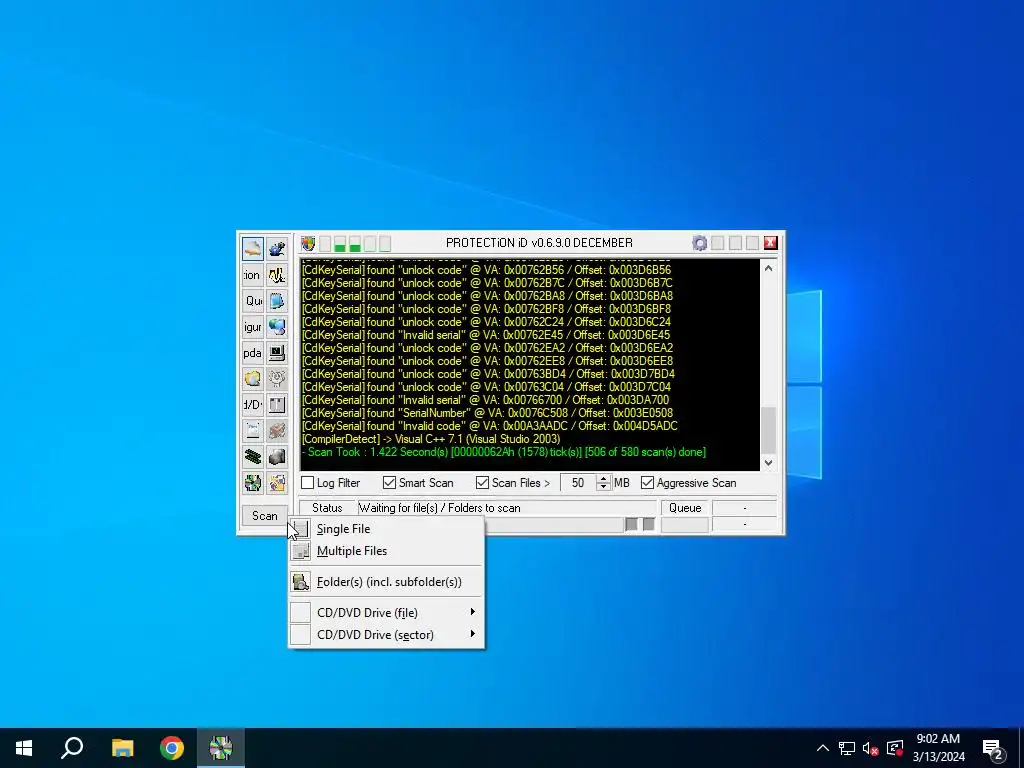Click the desktop computer icon in sidebar

(277, 353)
